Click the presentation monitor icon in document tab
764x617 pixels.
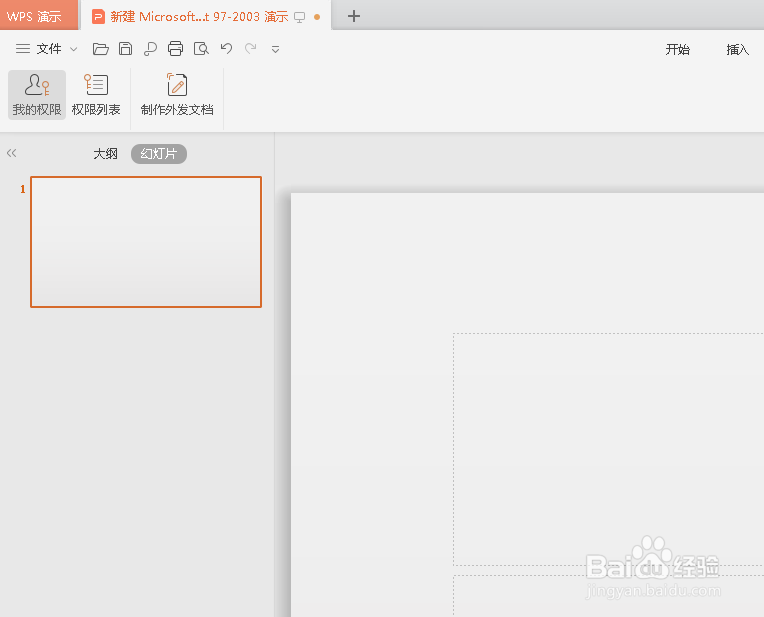click(300, 18)
